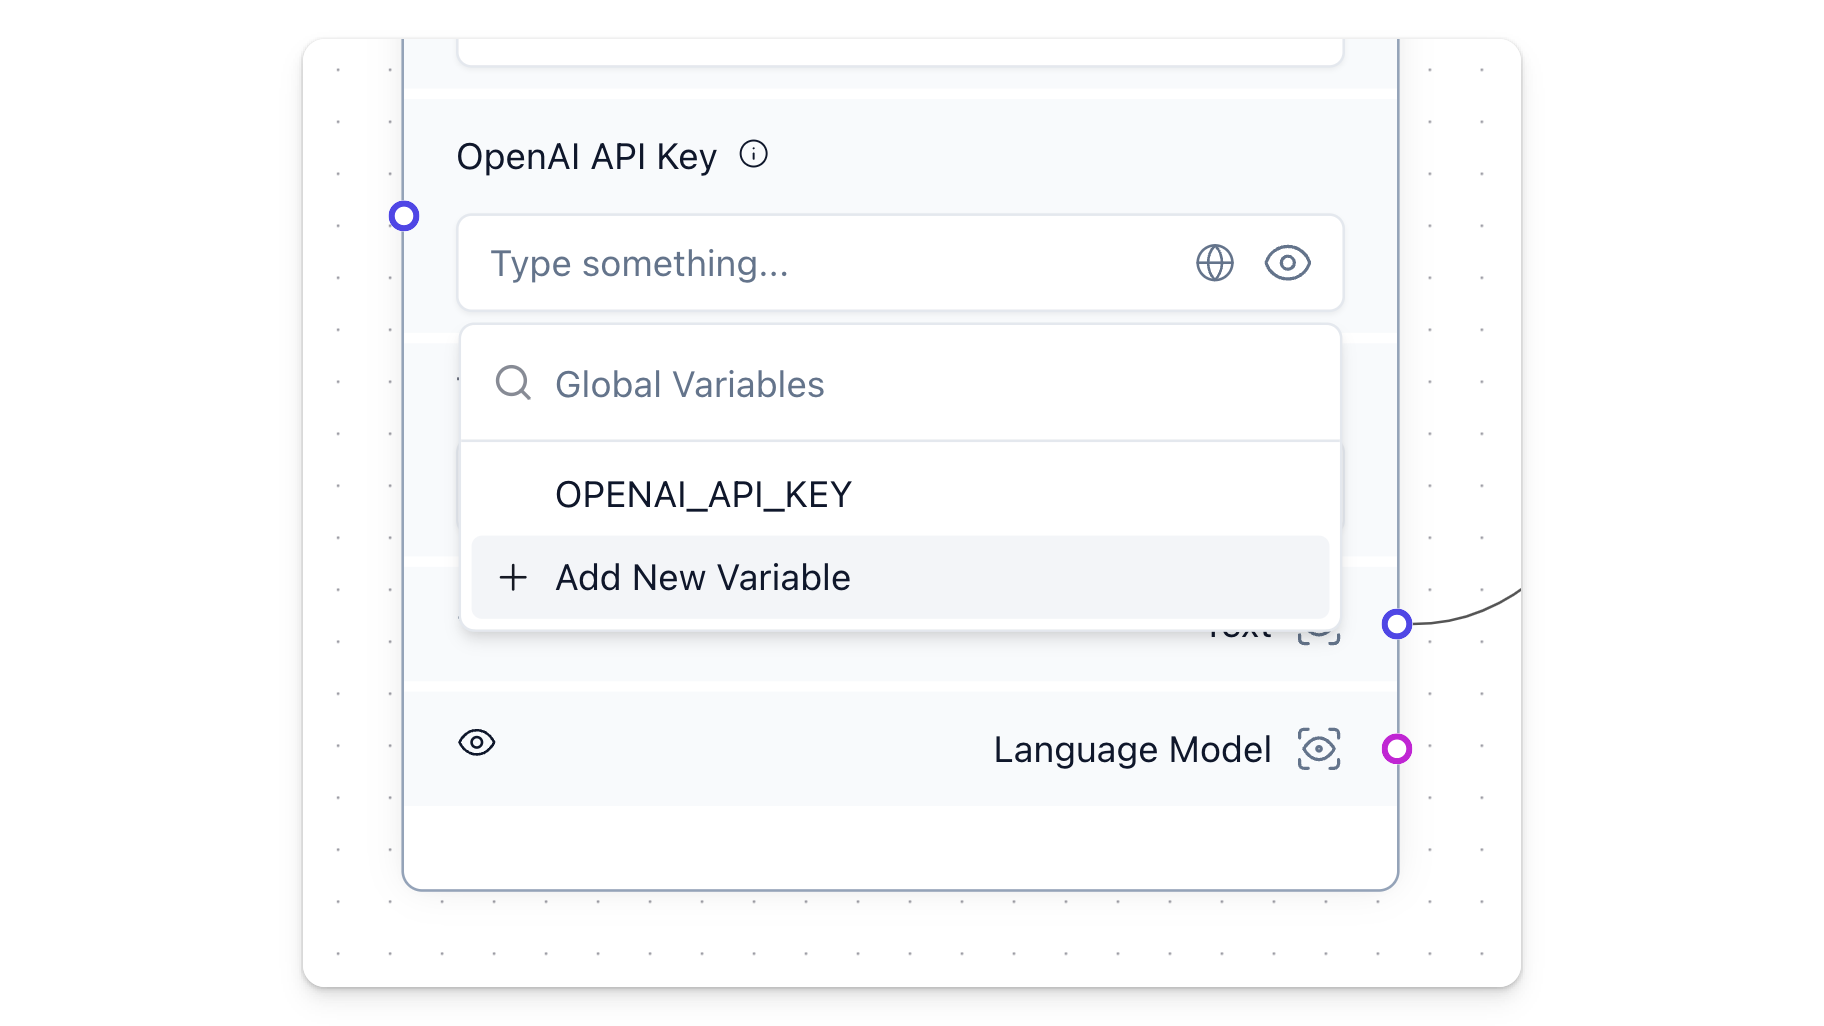
Task: Click the blue Text output handle
Action: tap(1396, 624)
